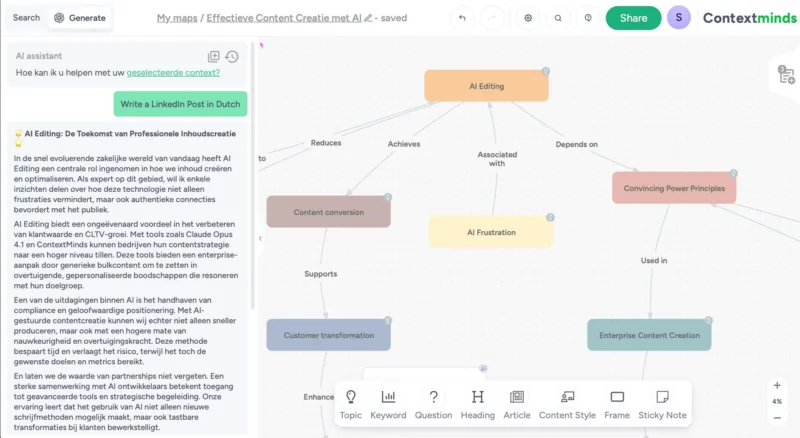This screenshot has height=438, width=800.
Task: Choose the Heading tool
Action: point(477,403)
